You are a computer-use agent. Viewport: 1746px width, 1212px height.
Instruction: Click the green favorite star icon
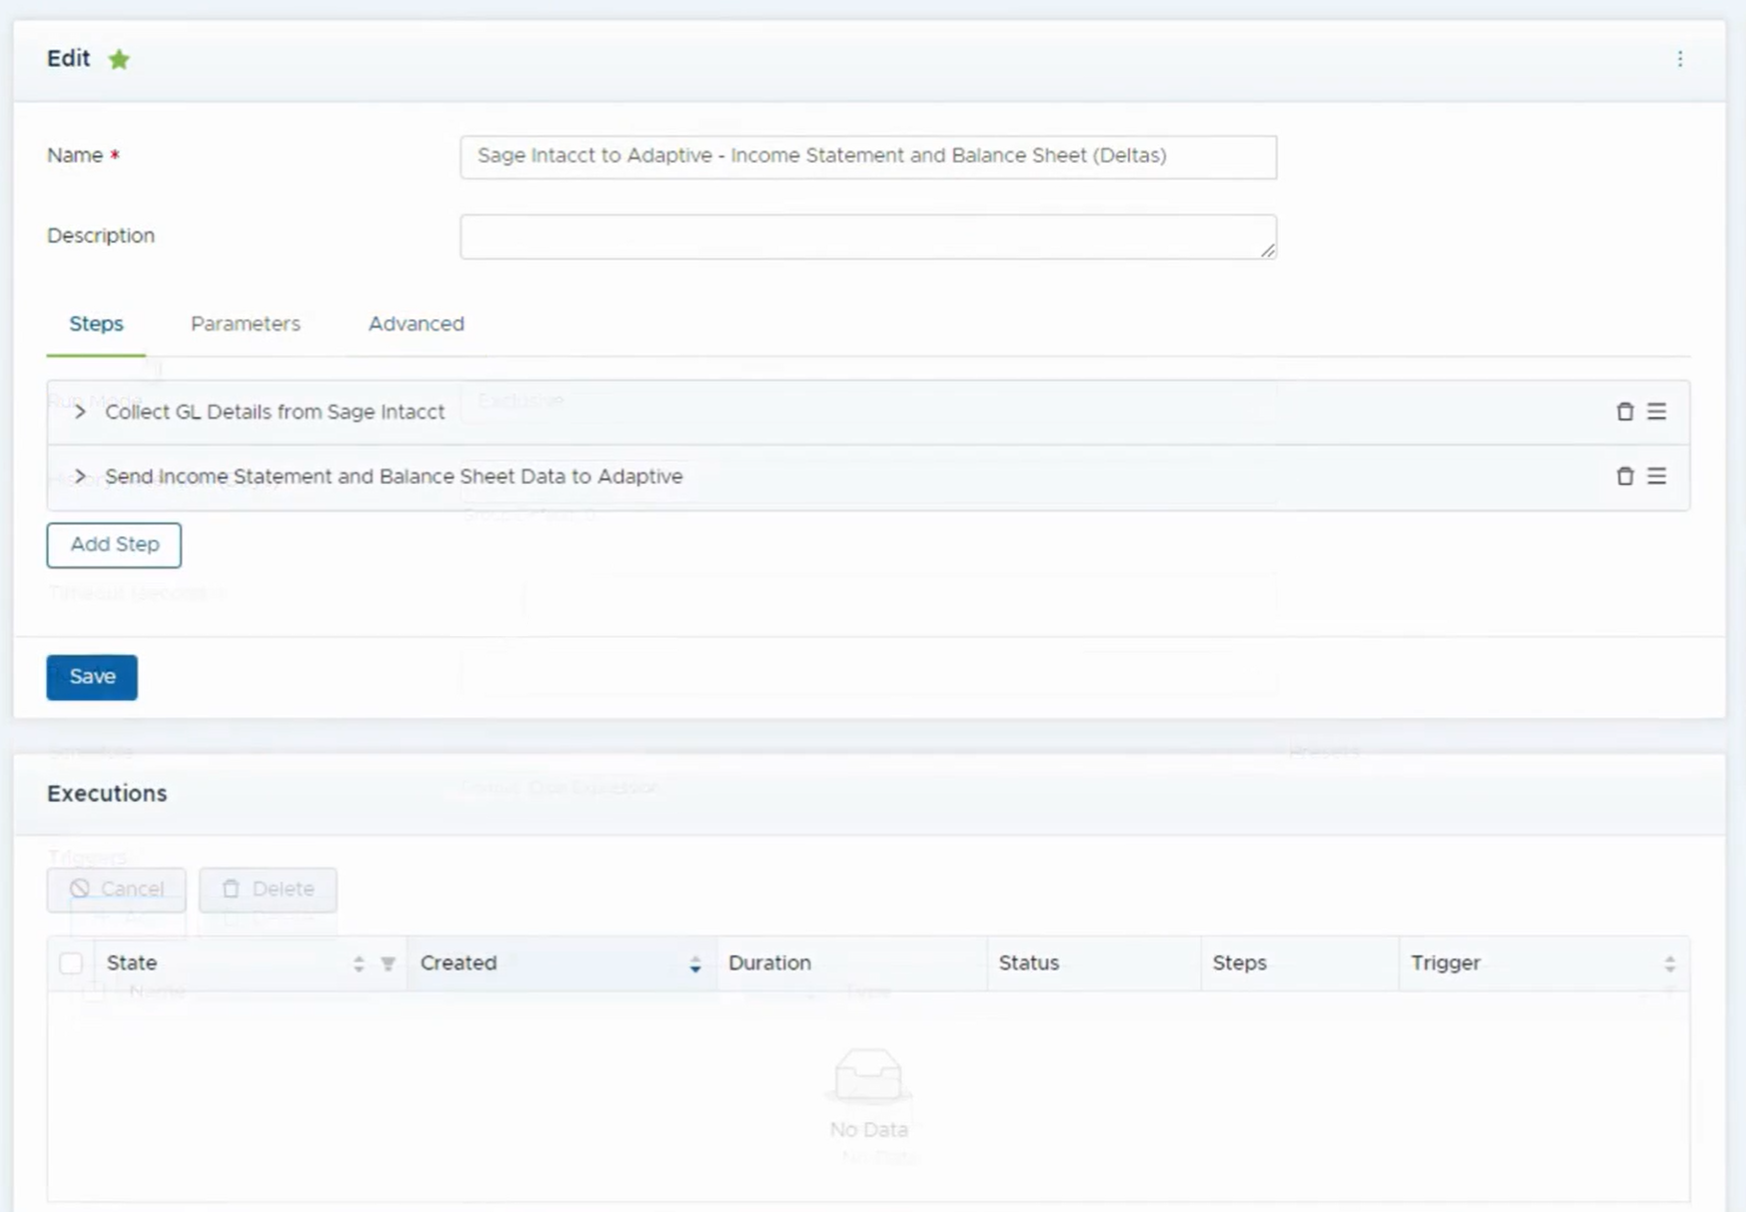(119, 60)
